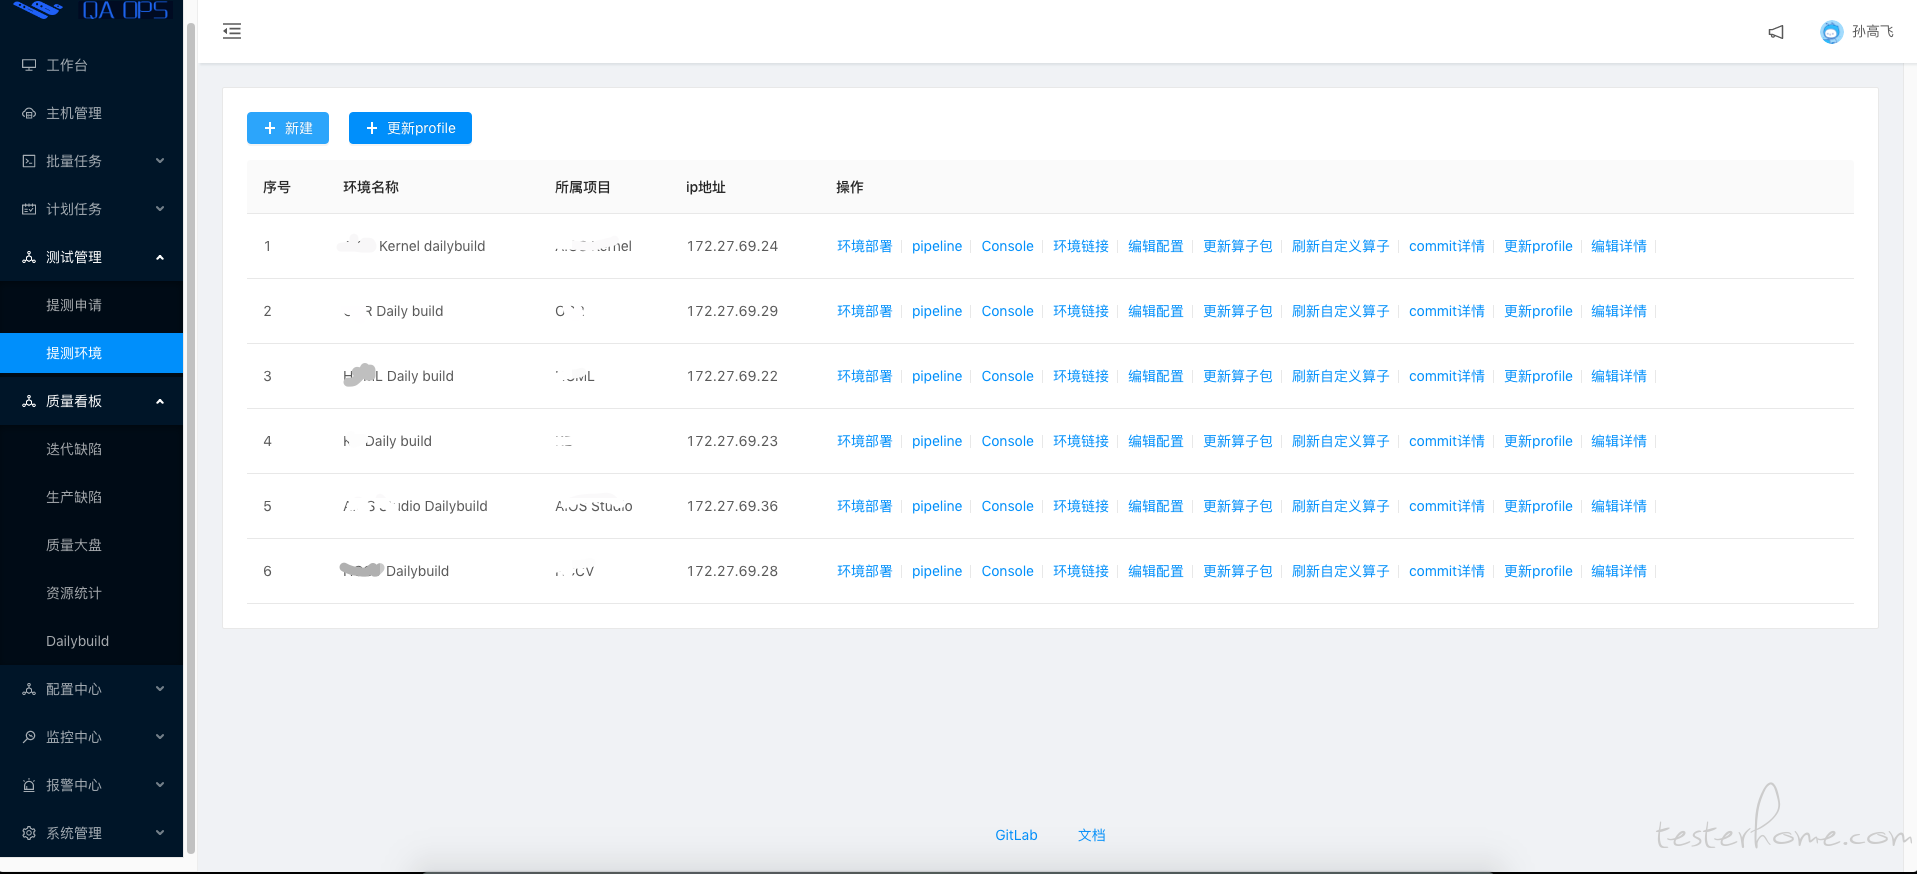The width and height of the screenshot is (1917, 874).
Task: Click the 监控中心 magnifier icon
Action: click(x=29, y=737)
